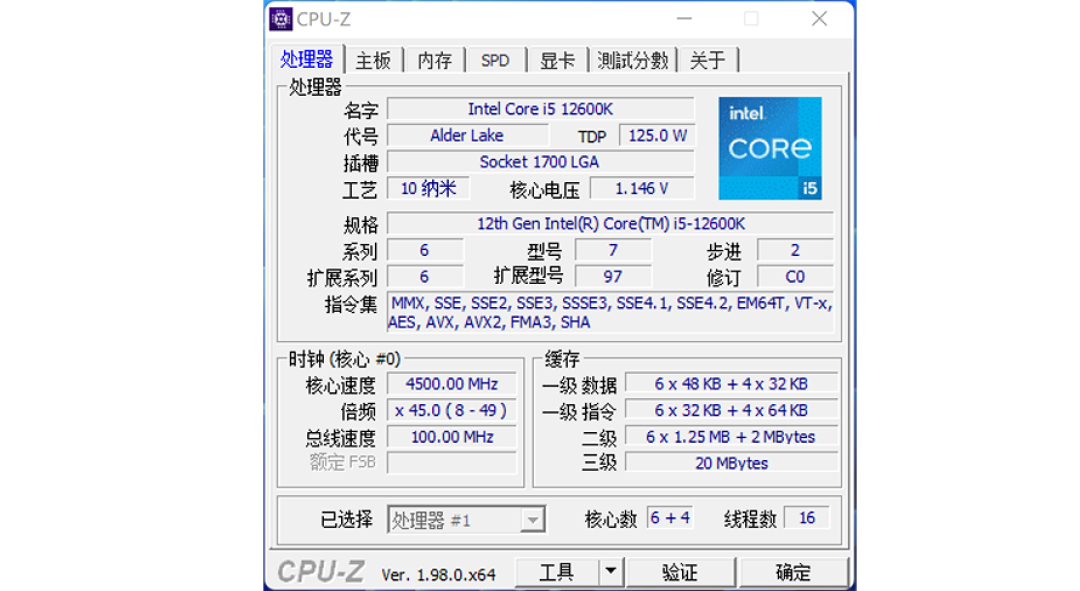Go to the 显卡 tab
This screenshot has height=591, width=1080.
[557, 61]
